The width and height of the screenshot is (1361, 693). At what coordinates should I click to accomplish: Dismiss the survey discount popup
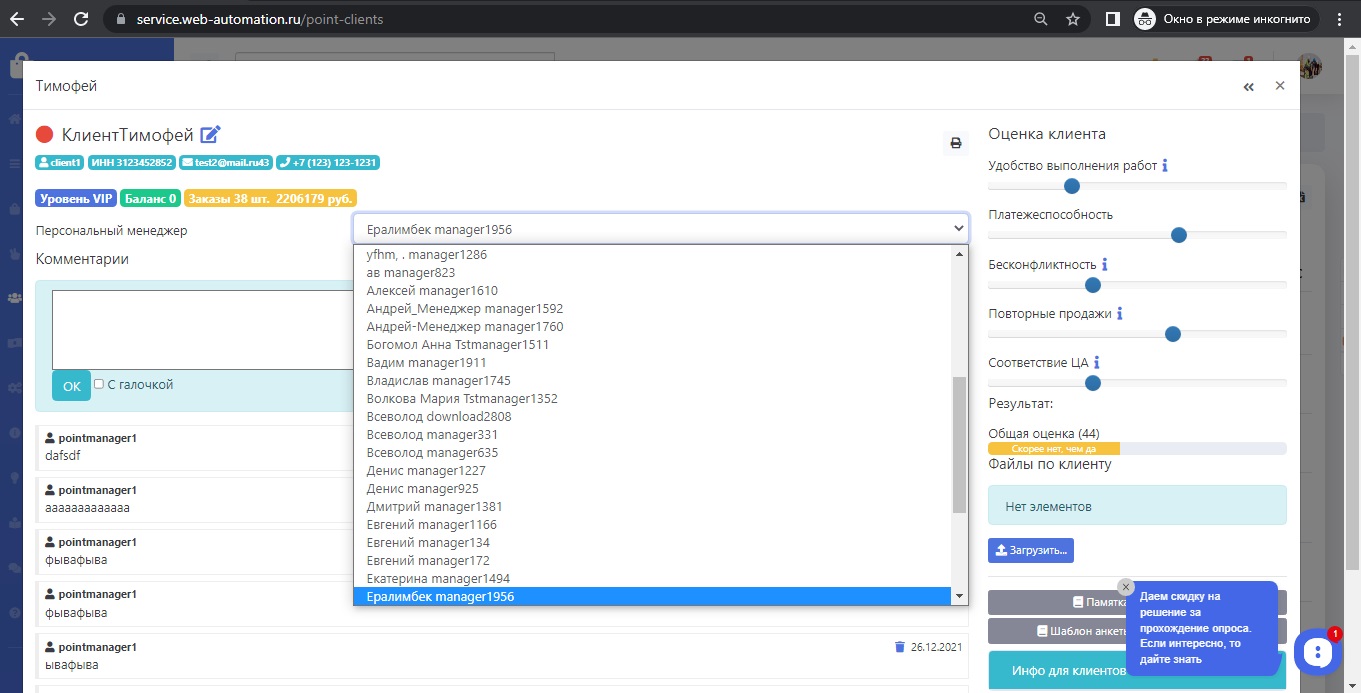click(1126, 587)
